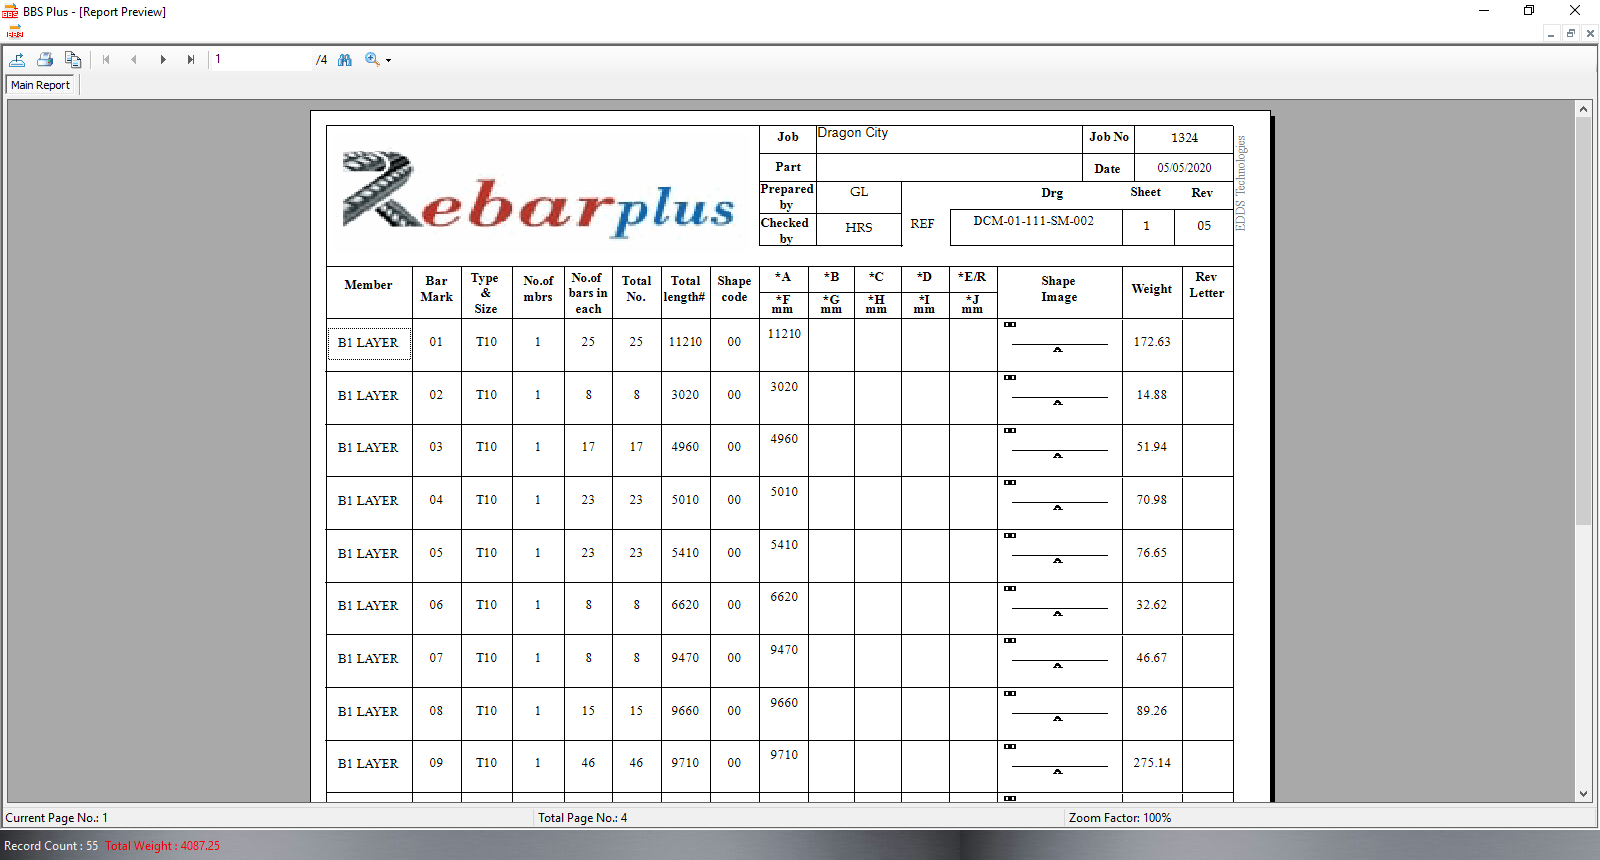Image resolution: width=1600 pixels, height=860 pixels.
Task: Click the Copy icon in toolbar
Action: click(73, 60)
